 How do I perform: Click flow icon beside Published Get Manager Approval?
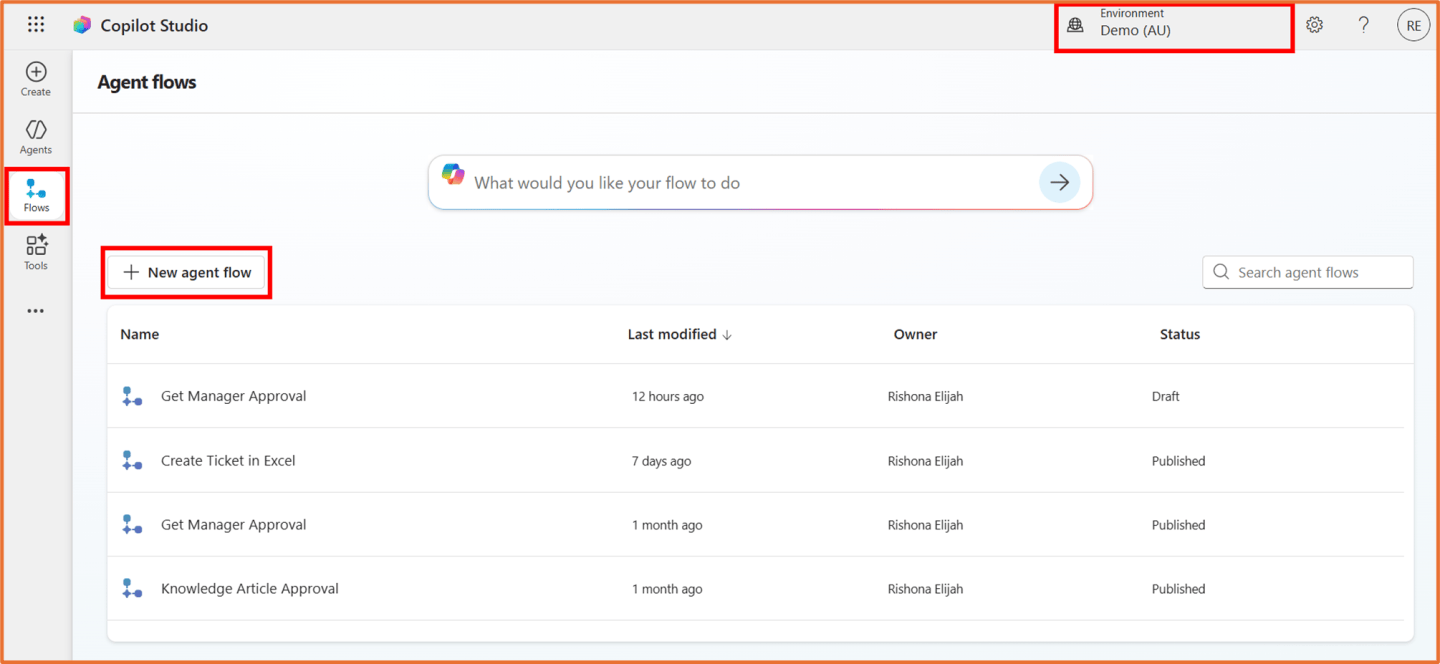coord(132,525)
